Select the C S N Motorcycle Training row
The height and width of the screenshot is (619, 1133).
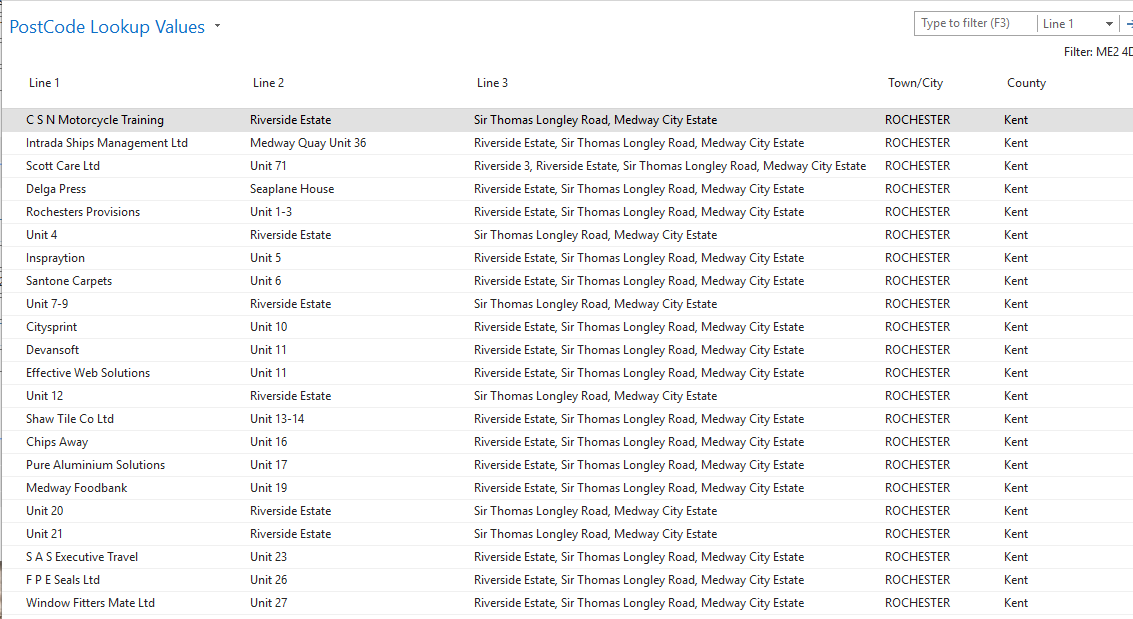click(566, 120)
